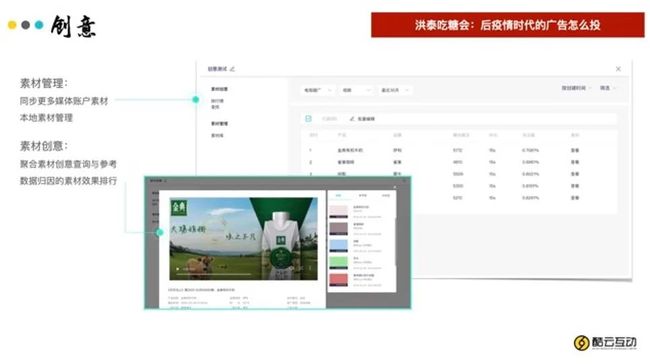Click the percentage value in table row 1
Screen dimensions: 650x364
point(530,150)
